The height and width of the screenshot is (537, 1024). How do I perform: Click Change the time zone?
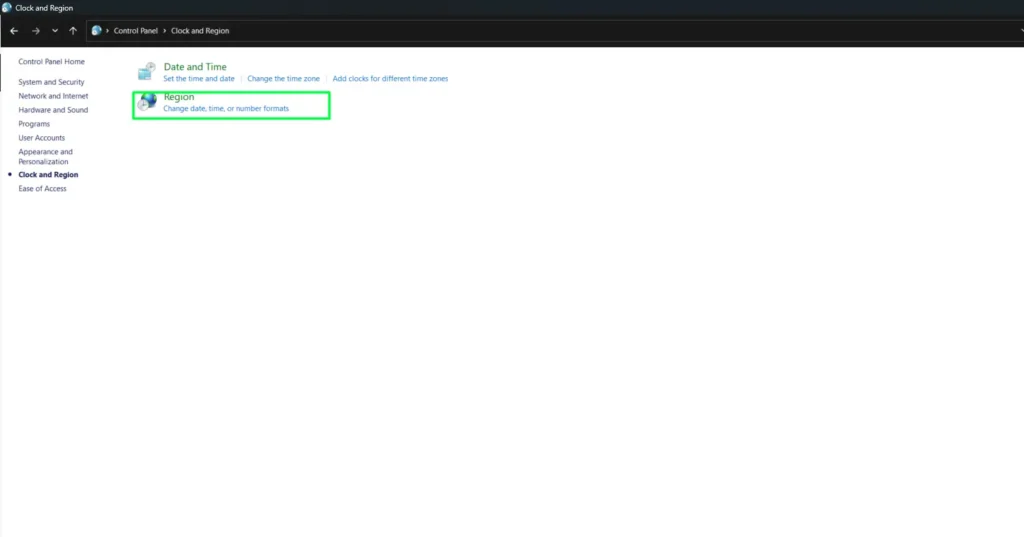pyautogui.click(x=283, y=78)
